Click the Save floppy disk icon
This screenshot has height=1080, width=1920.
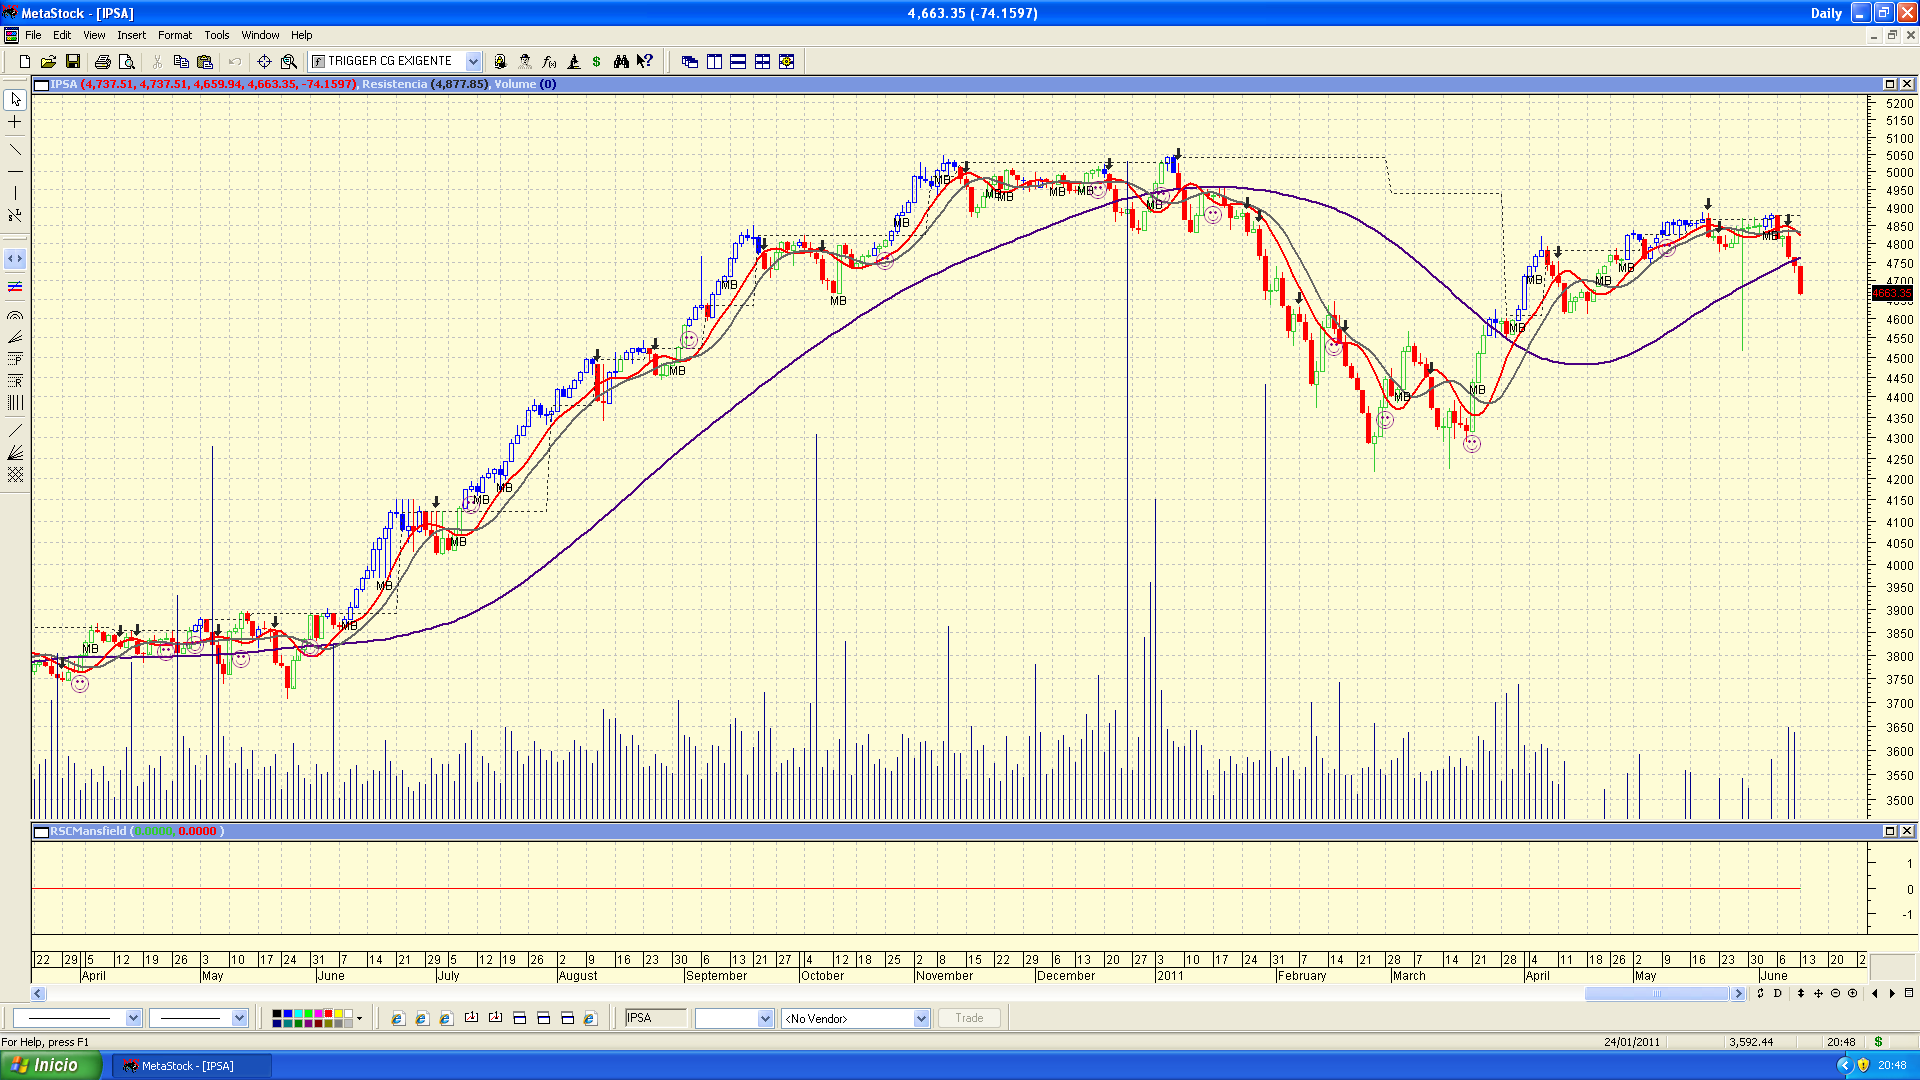coord(73,62)
